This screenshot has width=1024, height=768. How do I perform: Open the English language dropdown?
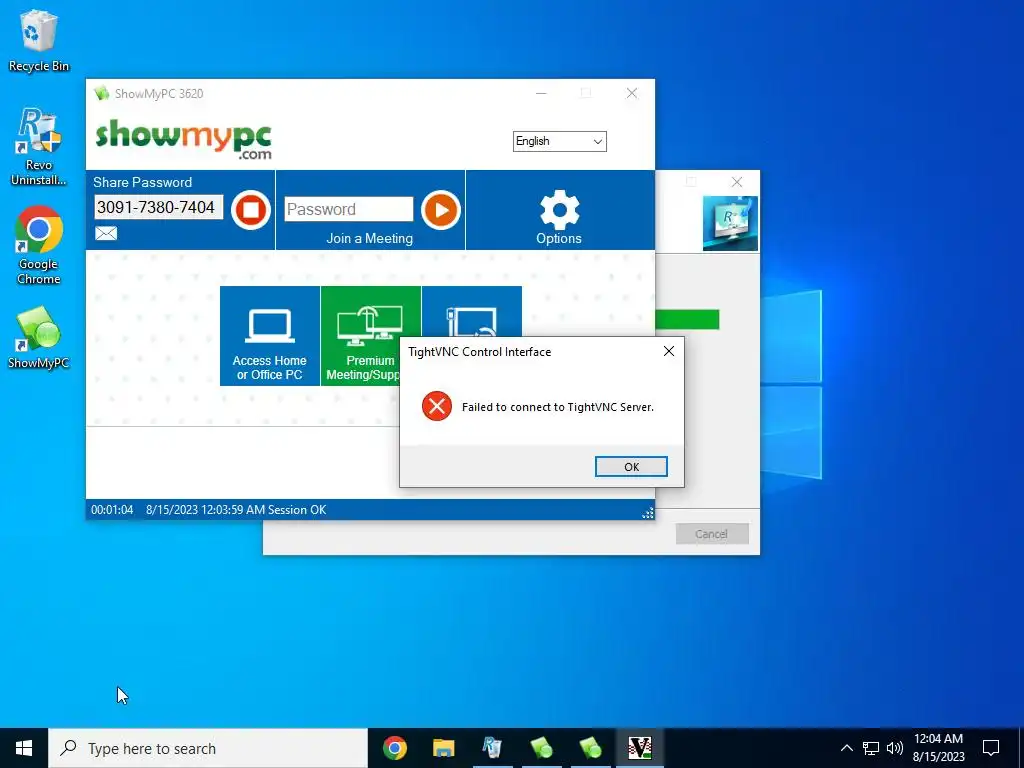(560, 141)
